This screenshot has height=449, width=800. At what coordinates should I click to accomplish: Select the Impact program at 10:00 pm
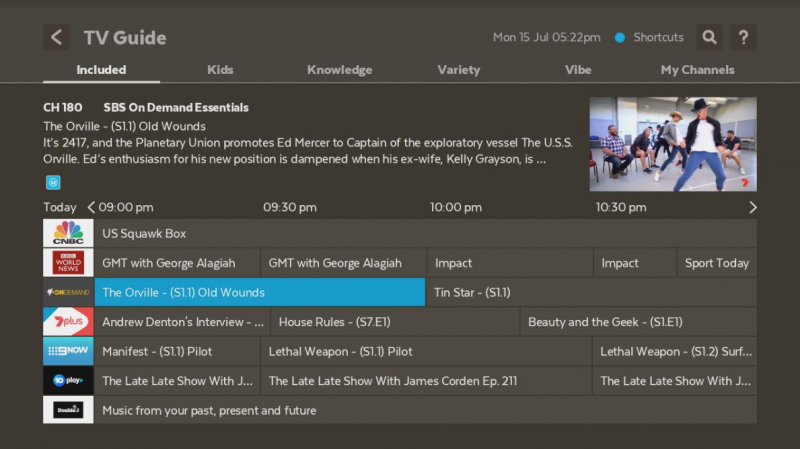510,263
